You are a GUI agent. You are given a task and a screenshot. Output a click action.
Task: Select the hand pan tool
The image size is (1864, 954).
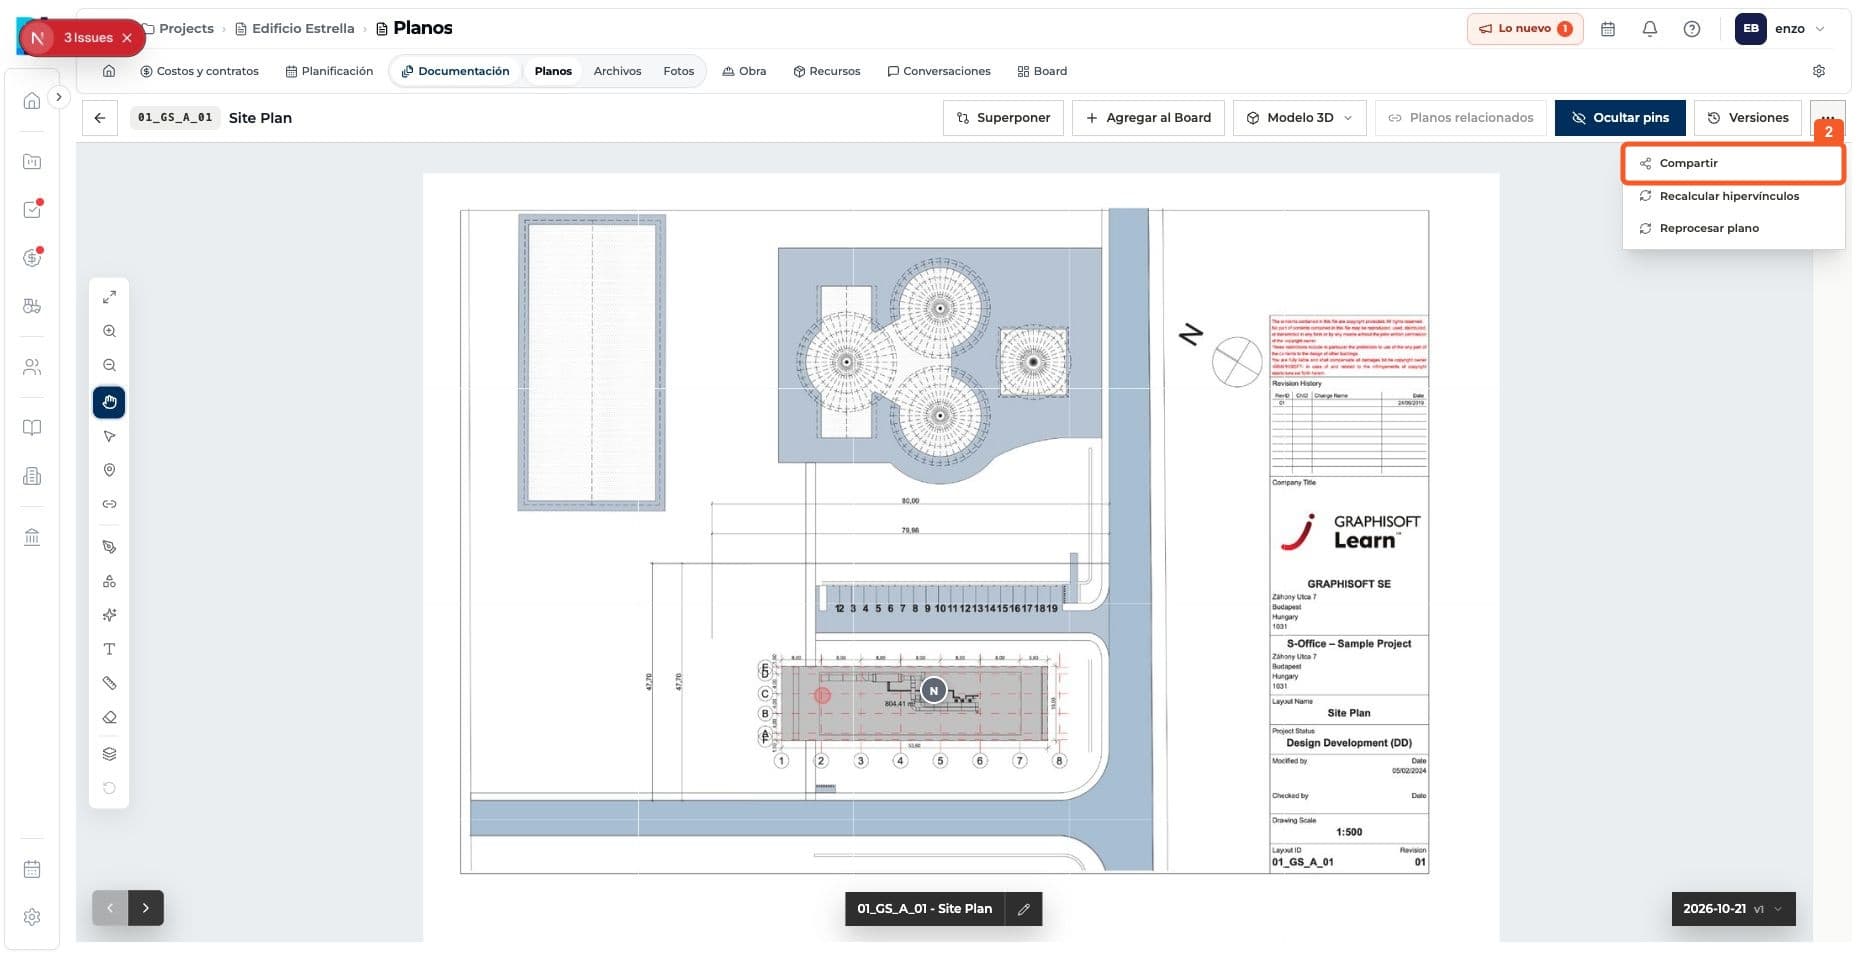coord(109,402)
